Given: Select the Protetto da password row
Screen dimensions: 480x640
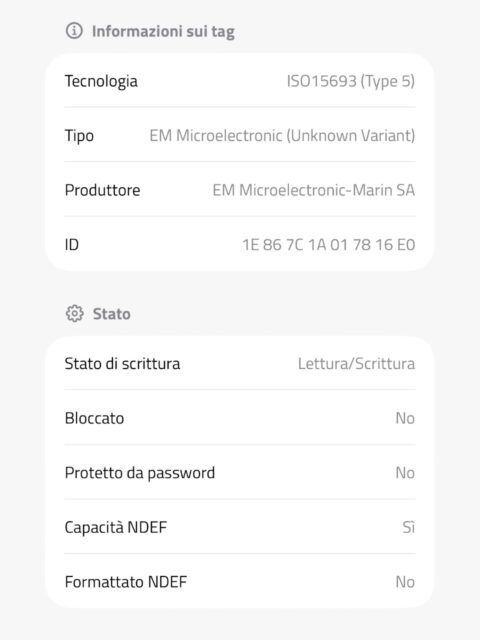Looking at the screenshot, I should click(240, 473).
